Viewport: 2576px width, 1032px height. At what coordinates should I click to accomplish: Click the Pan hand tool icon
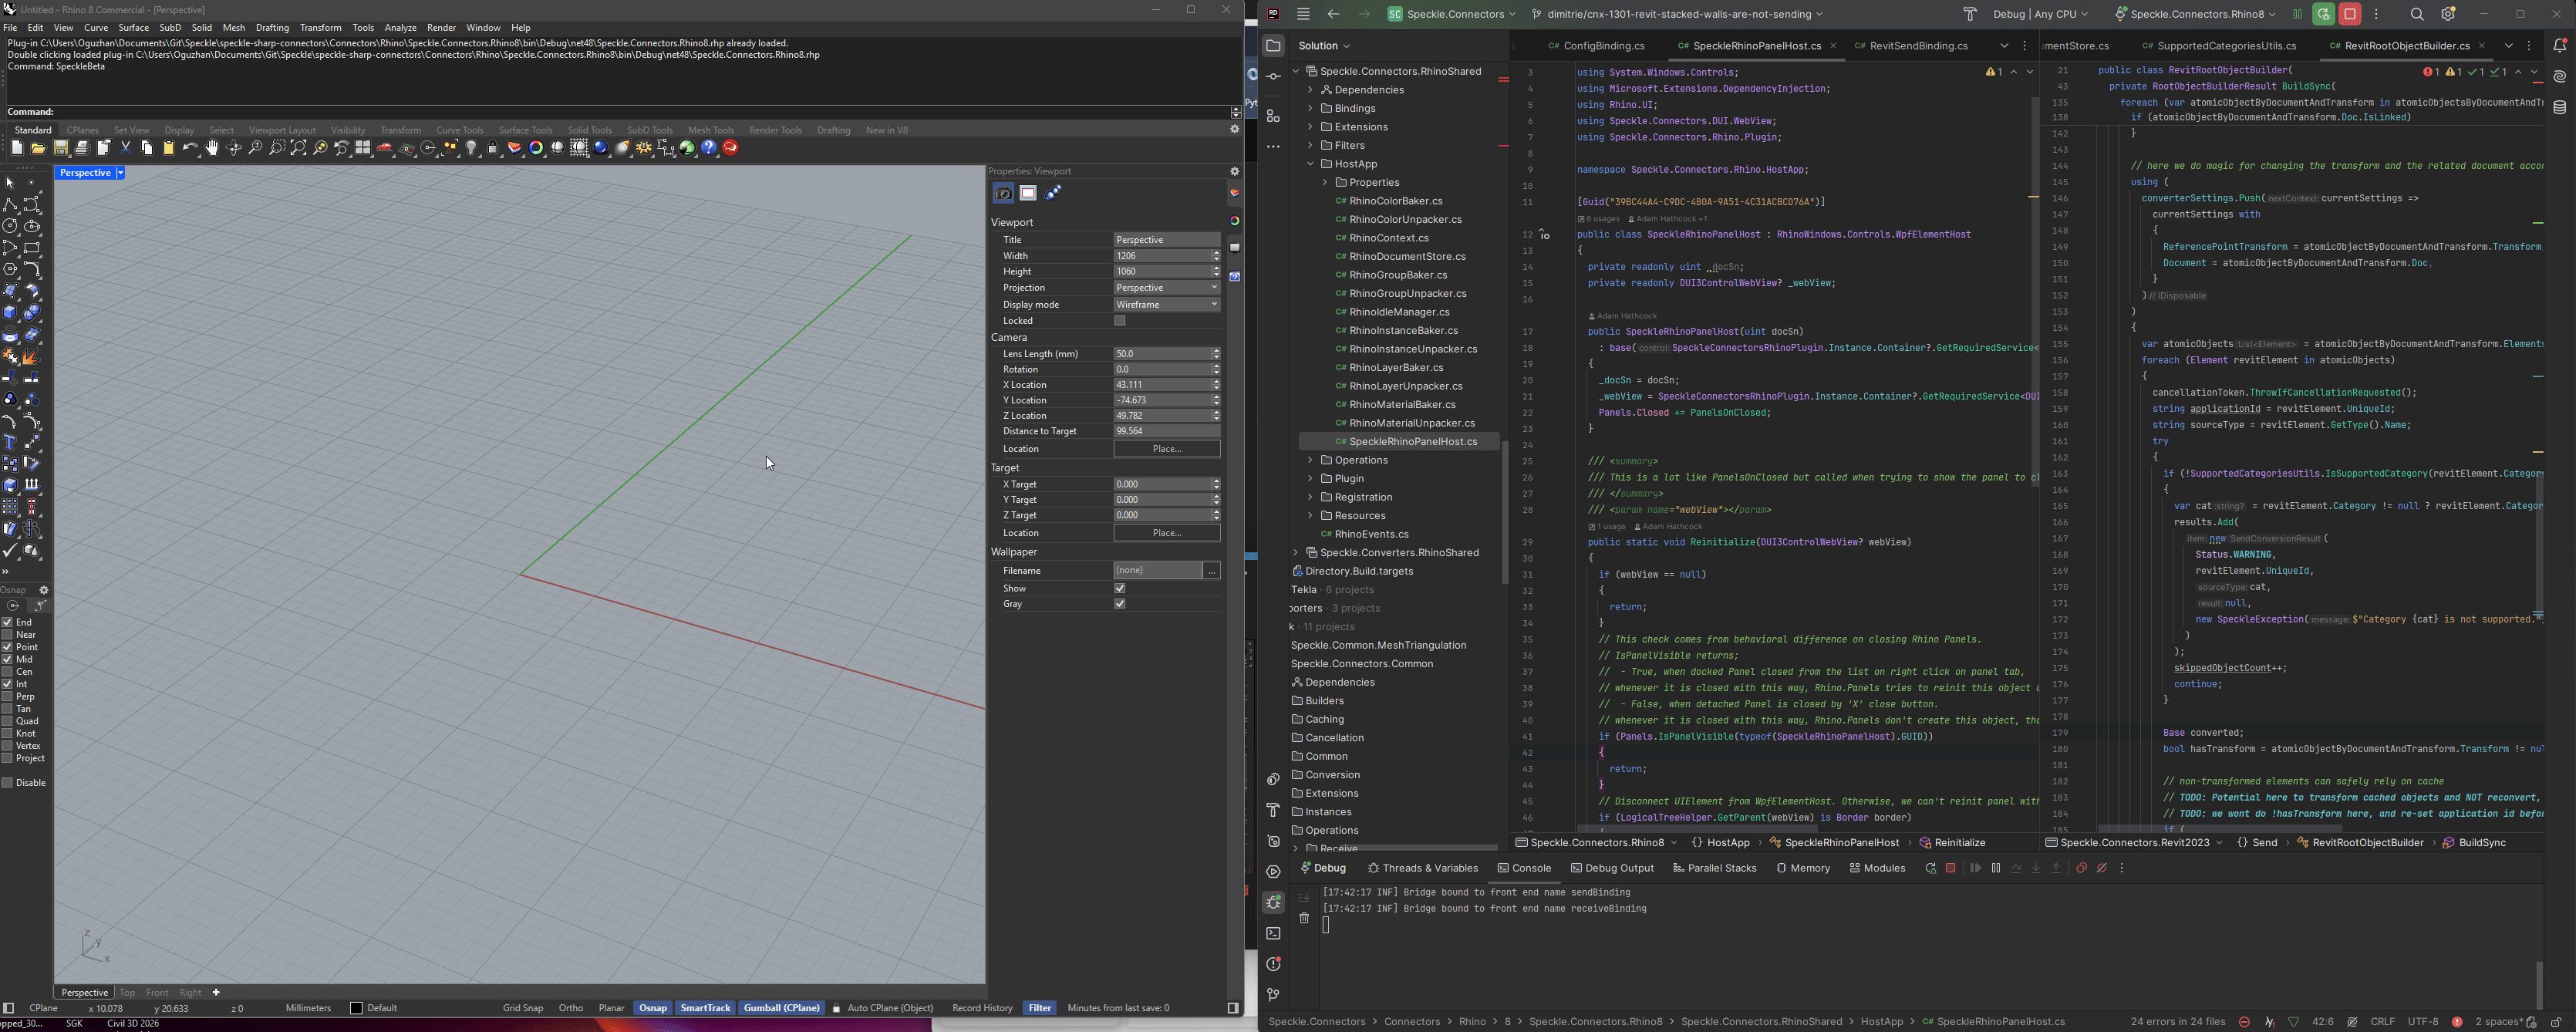(x=212, y=149)
